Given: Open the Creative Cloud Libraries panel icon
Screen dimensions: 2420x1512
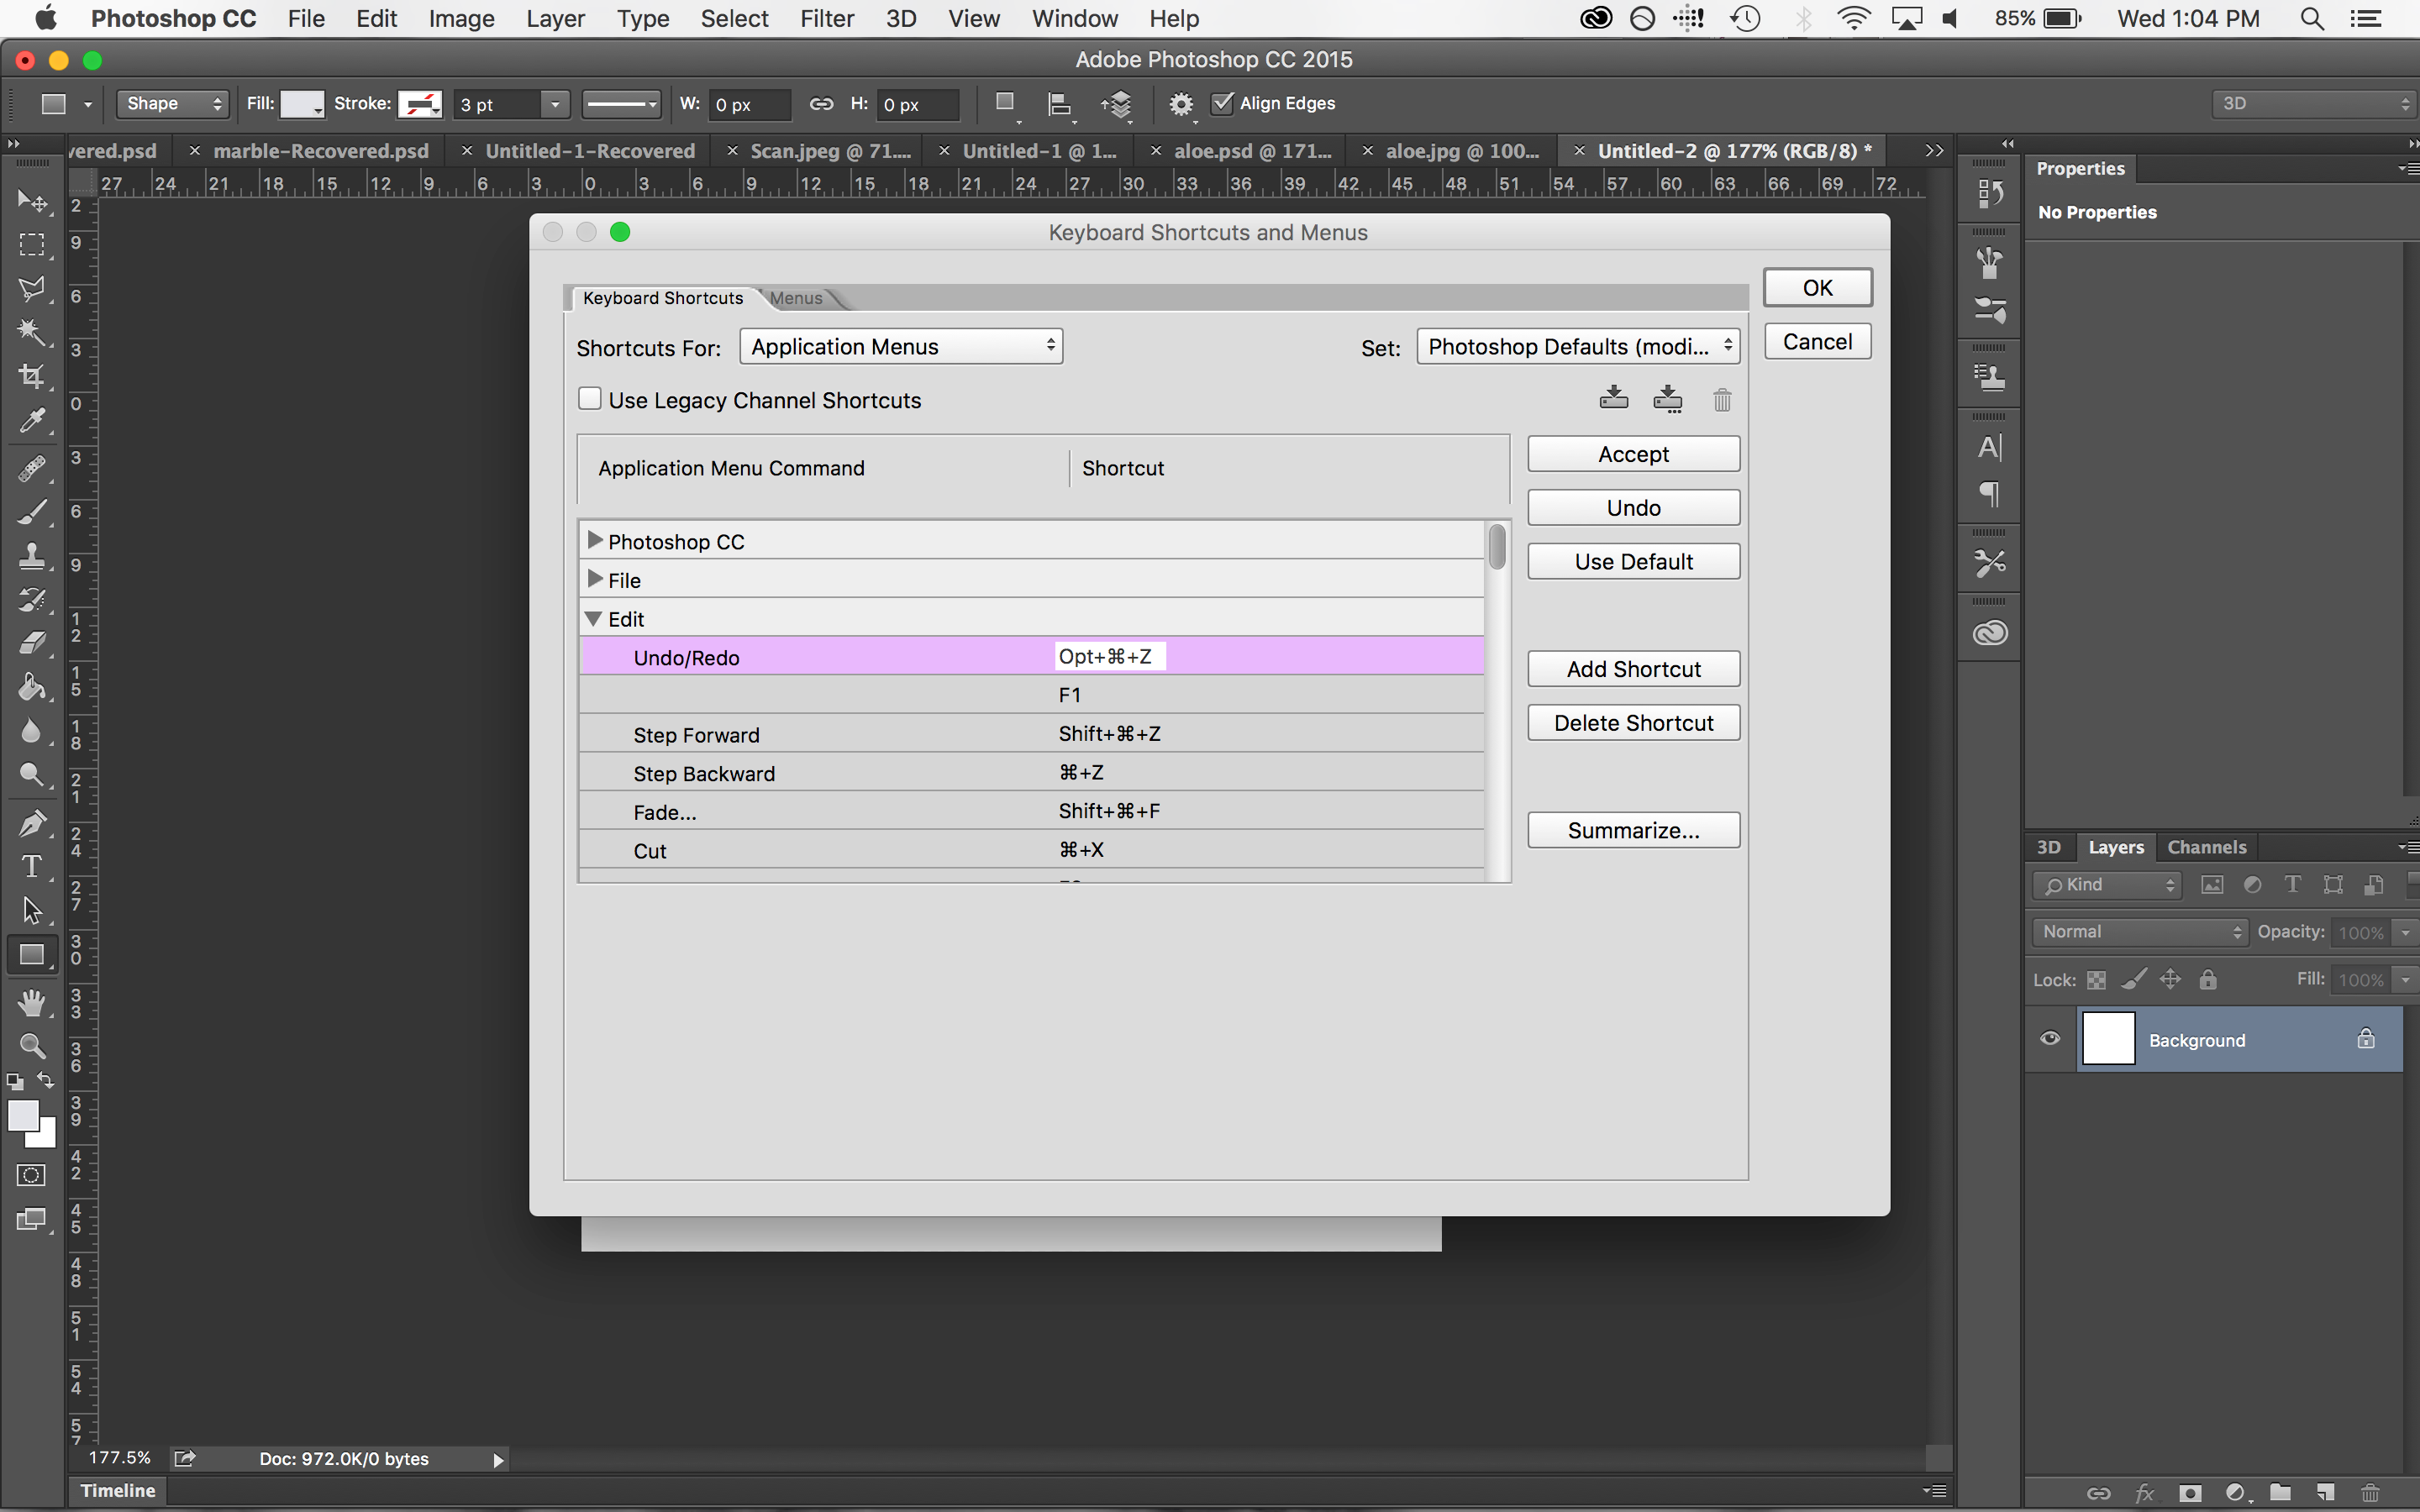Looking at the screenshot, I should click(x=1990, y=633).
